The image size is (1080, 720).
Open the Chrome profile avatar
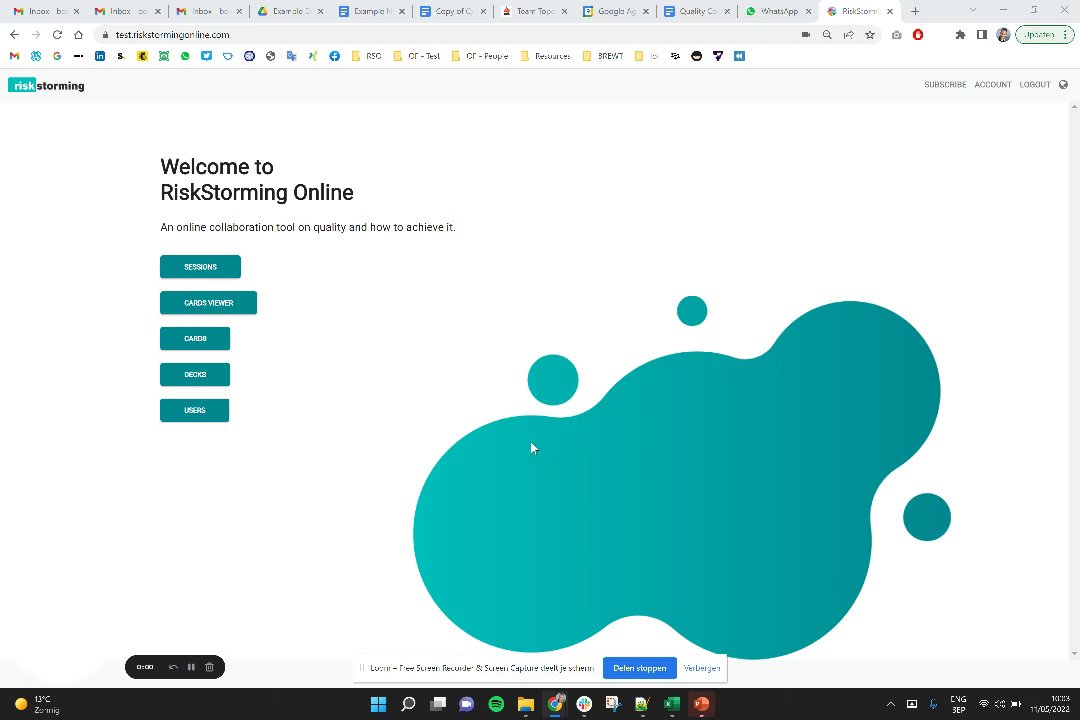click(1003, 34)
